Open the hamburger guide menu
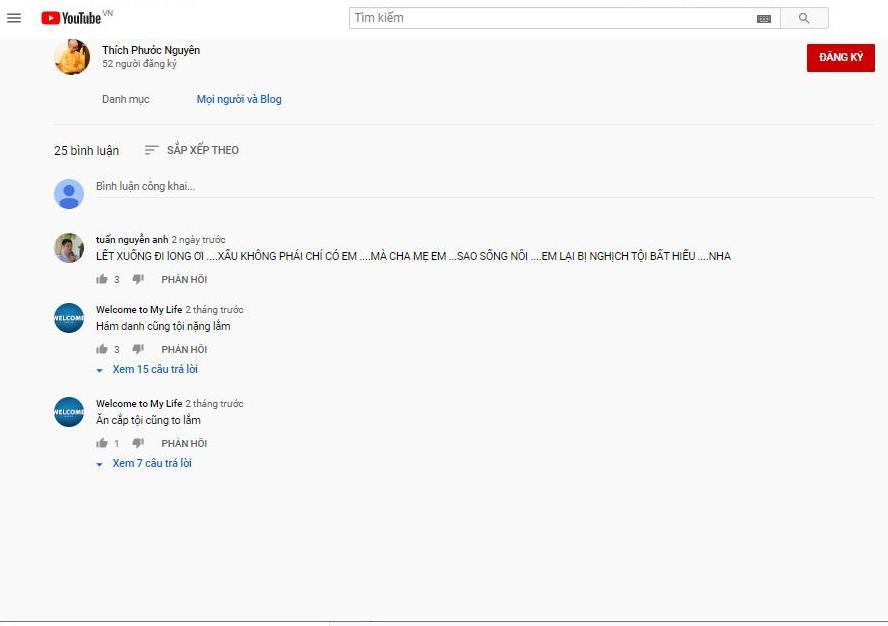888x626 pixels. tap(14, 18)
